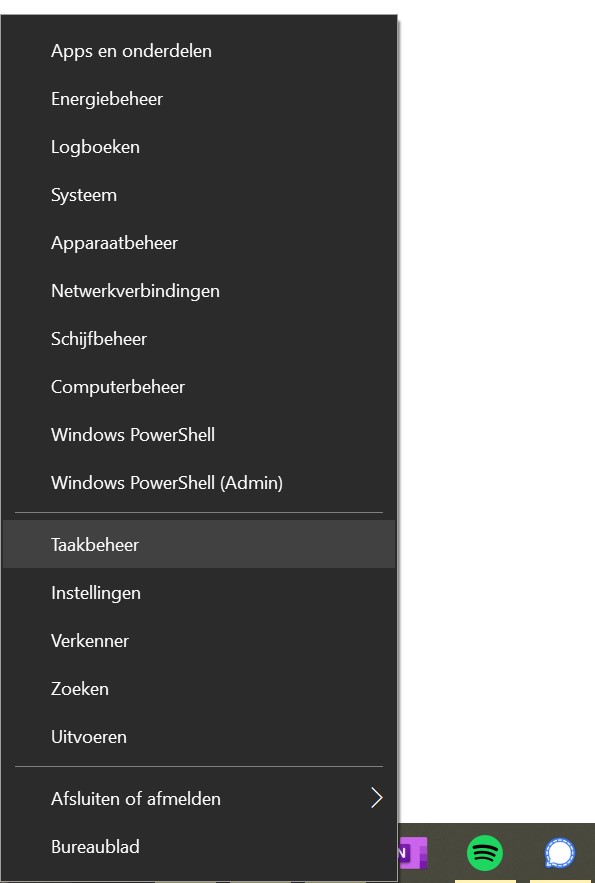The width and height of the screenshot is (595, 883).
Task: Select the Zoeken entry
Action: tap(199, 689)
